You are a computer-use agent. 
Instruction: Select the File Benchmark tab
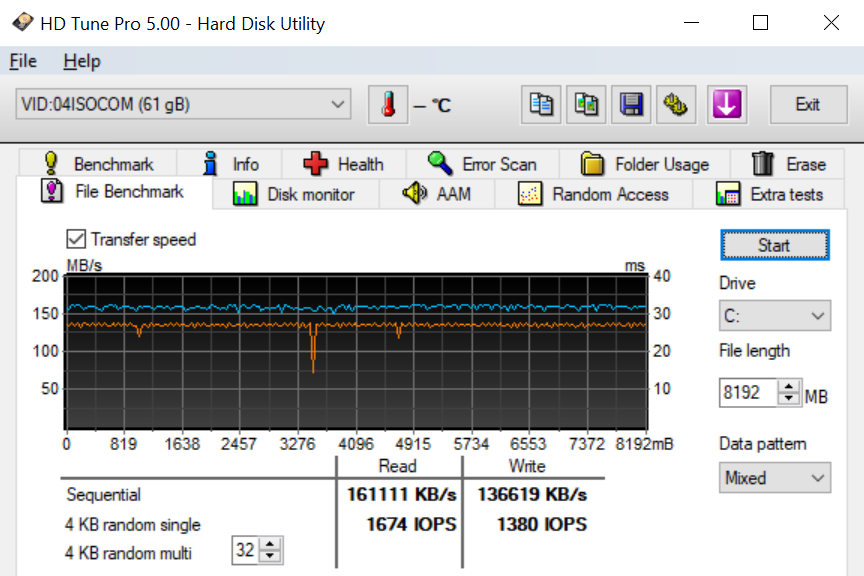pyautogui.click(x=114, y=192)
